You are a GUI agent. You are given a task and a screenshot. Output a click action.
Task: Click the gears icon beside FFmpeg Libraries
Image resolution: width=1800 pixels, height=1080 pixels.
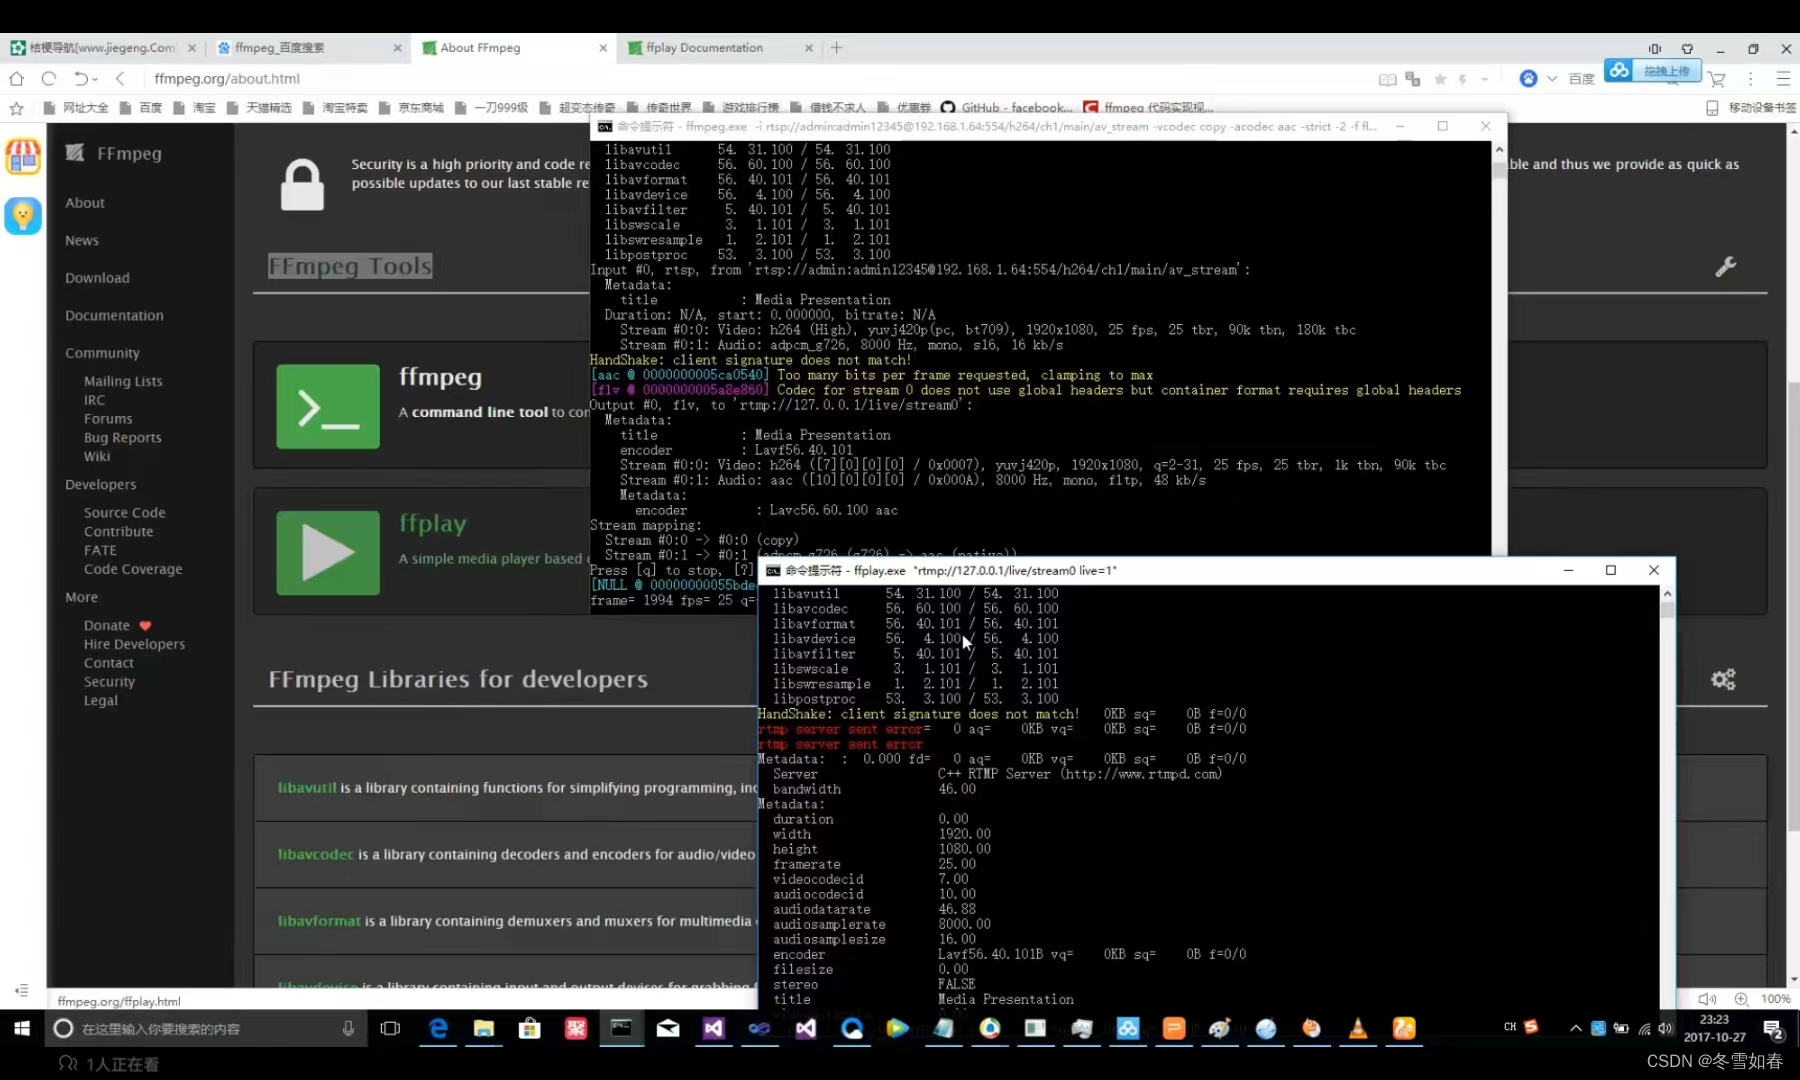1723,680
